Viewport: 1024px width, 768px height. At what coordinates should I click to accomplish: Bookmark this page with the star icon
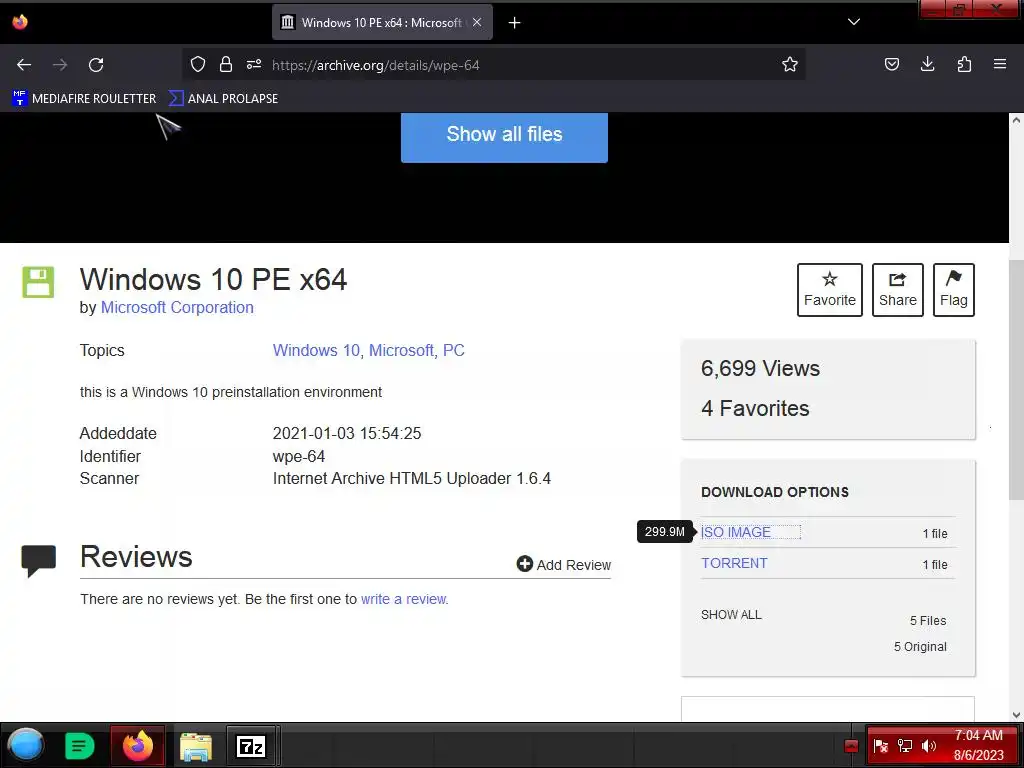[790, 64]
